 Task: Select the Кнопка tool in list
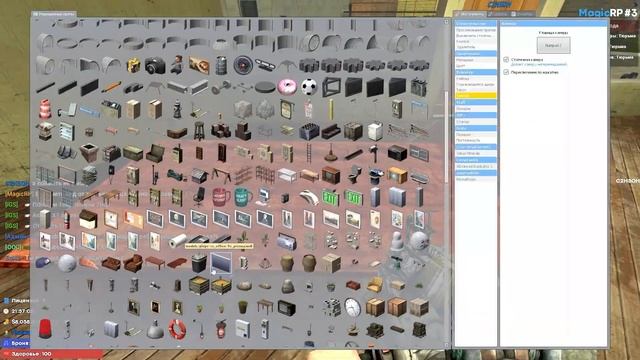pyautogui.click(x=476, y=41)
